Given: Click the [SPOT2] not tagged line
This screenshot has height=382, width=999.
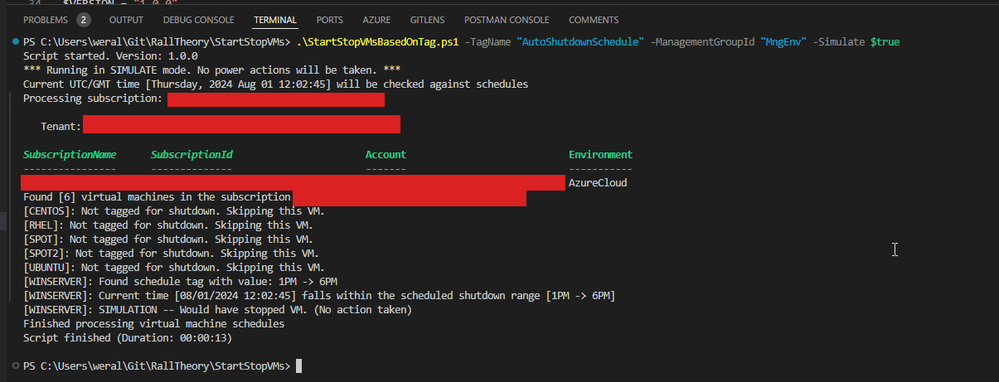Looking at the screenshot, I should (171, 253).
